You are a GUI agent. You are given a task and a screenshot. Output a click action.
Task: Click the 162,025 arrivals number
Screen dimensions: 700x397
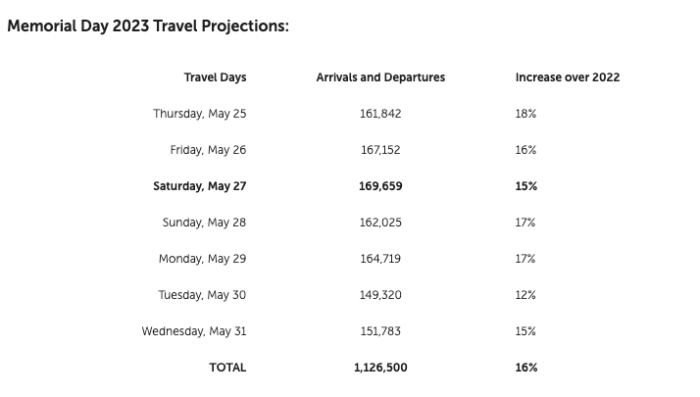380,222
